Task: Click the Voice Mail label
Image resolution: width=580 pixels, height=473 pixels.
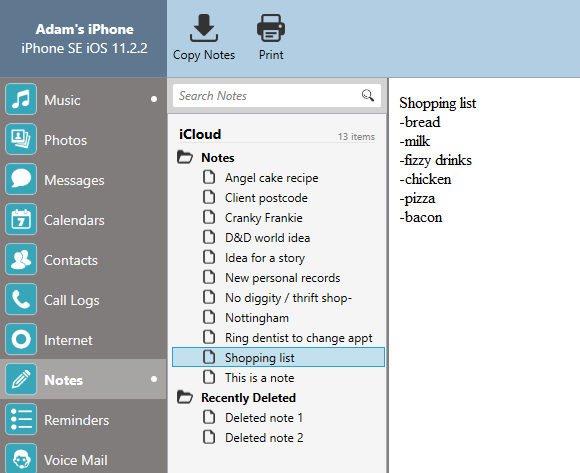Action: pyautogui.click(x=75, y=460)
